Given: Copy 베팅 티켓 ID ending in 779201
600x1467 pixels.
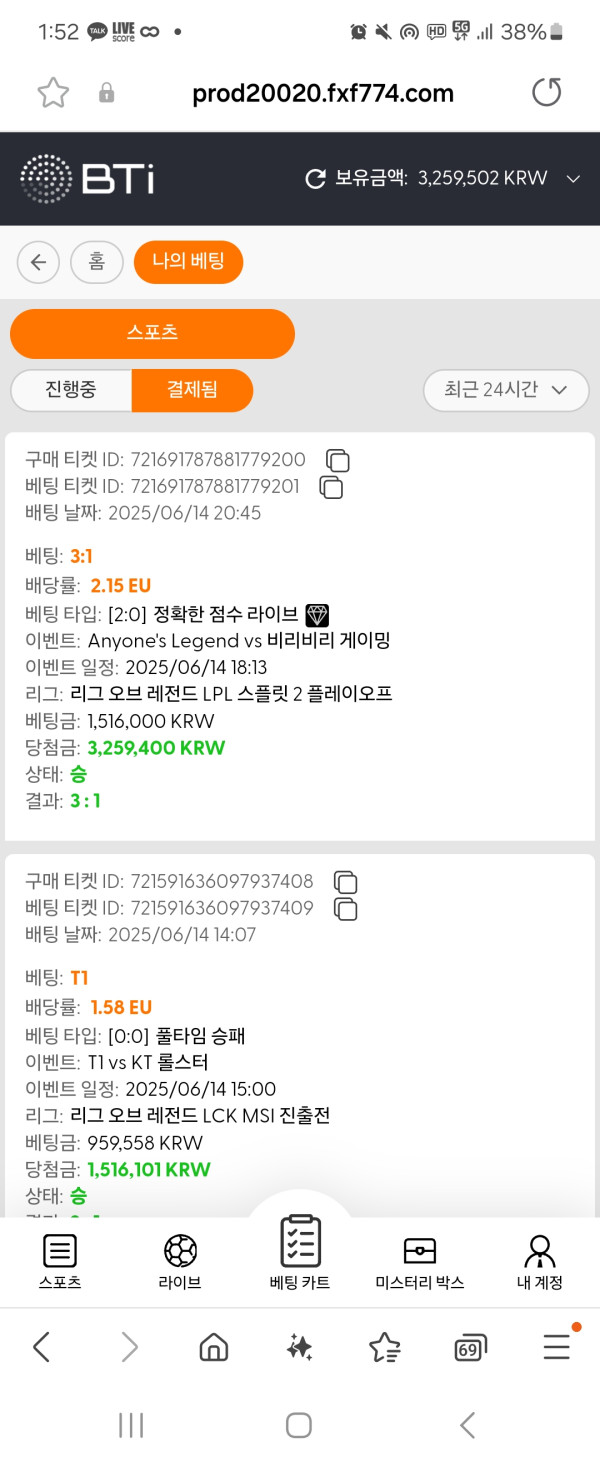Looking at the screenshot, I should pyautogui.click(x=331, y=487).
